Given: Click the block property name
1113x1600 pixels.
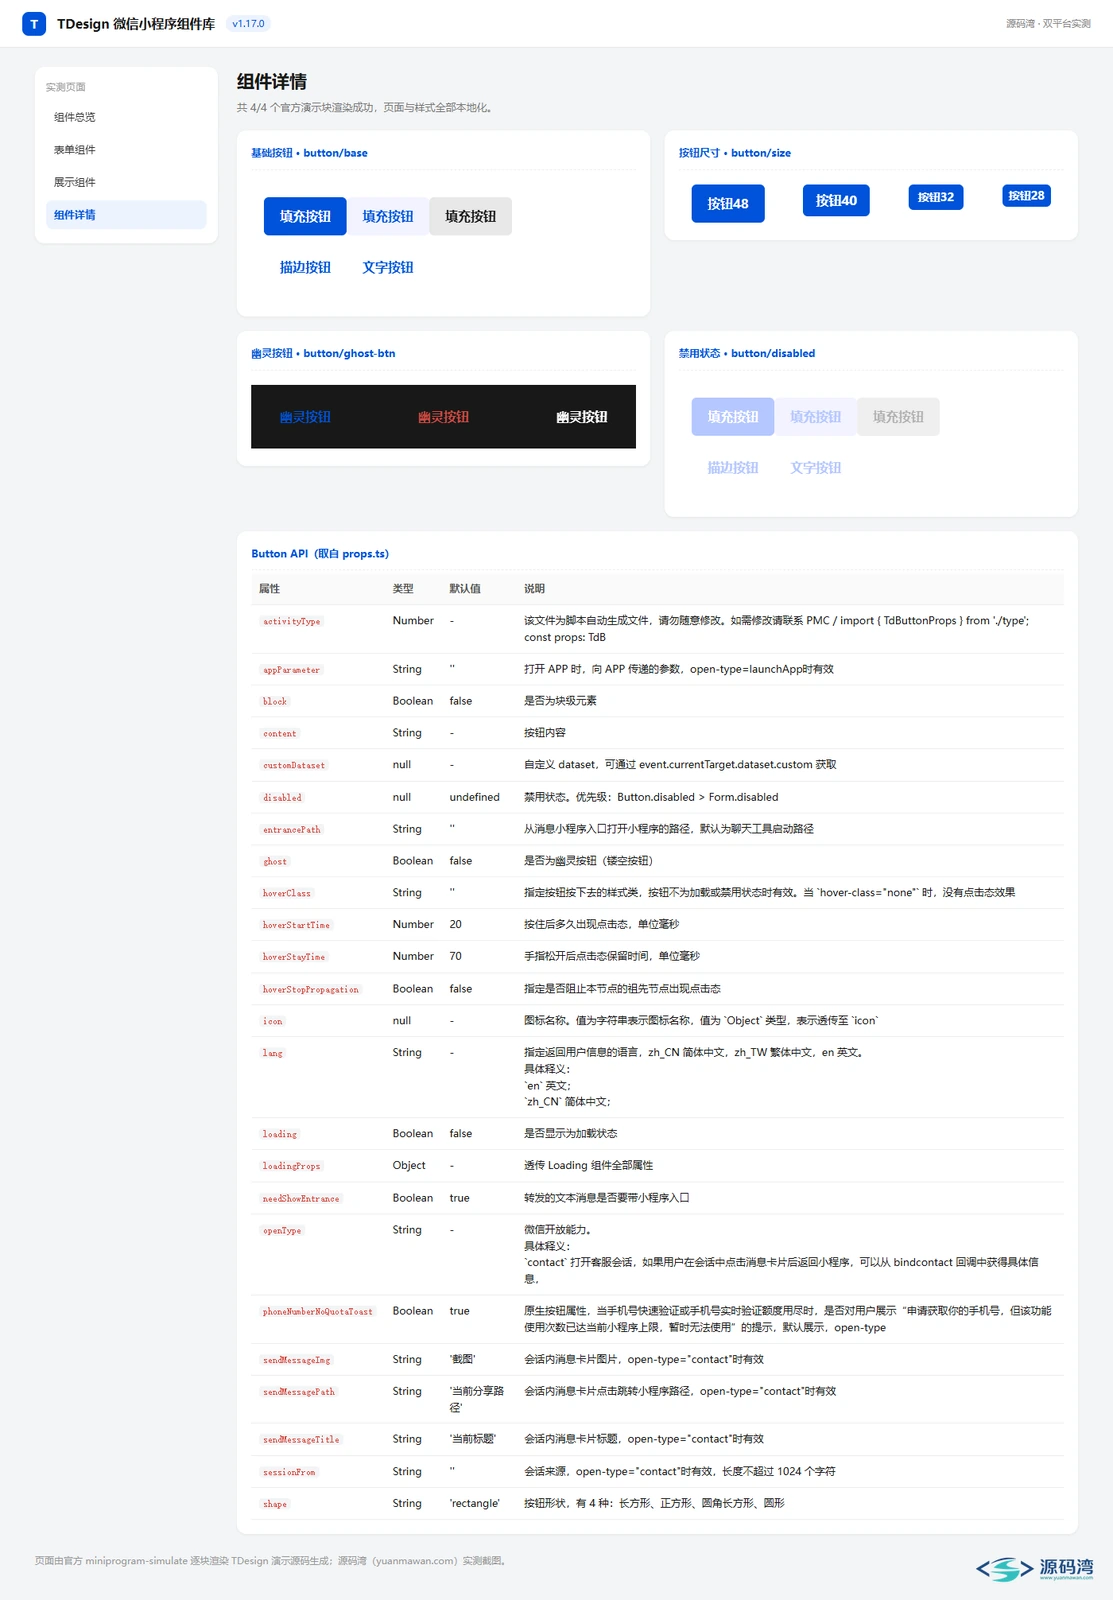Looking at the screenshot, I should [x=275, y=701].
